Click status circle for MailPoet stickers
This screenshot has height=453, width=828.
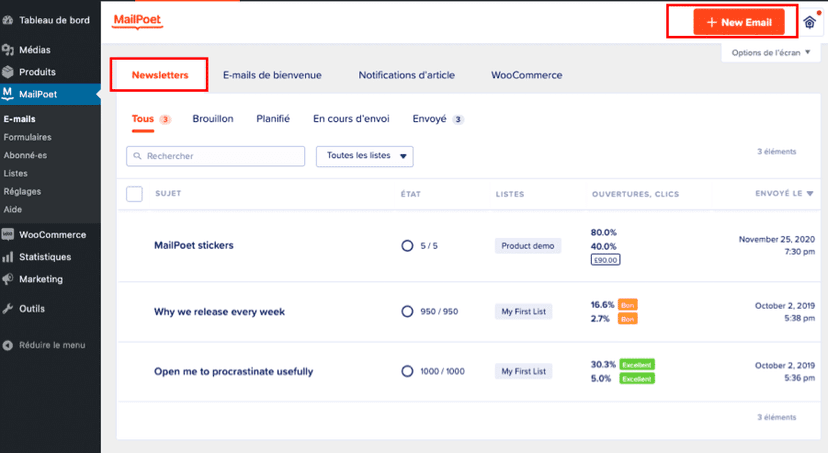[x=407, y=245]
